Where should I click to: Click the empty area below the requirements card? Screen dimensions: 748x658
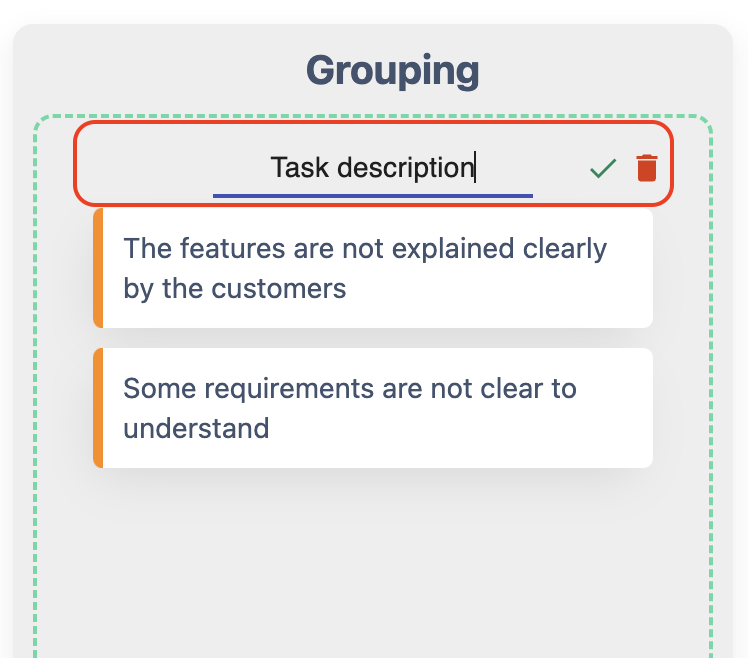pyautogui.click(x=373, y=560)
